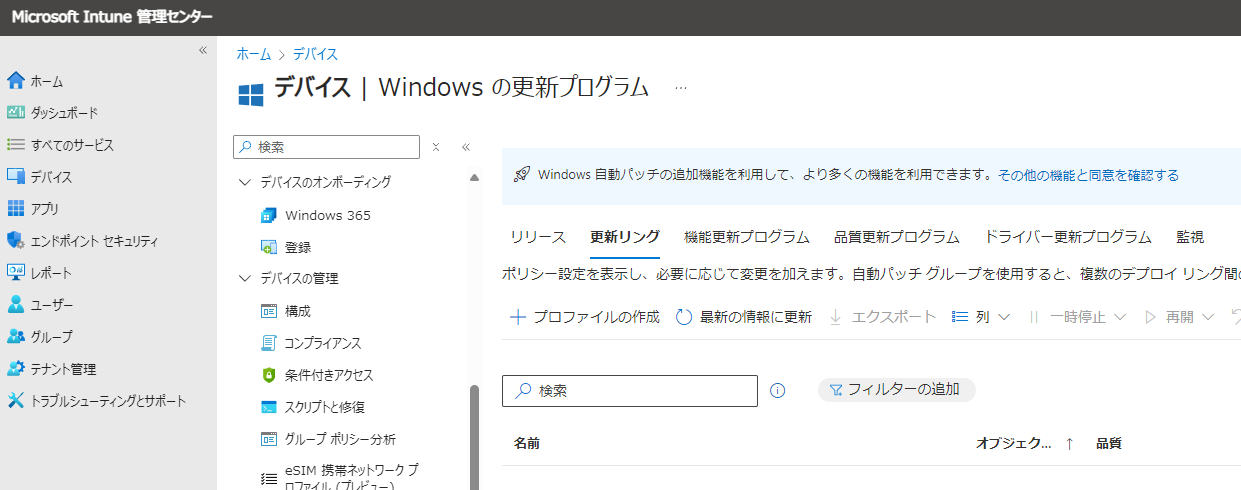
Task: Click フィルターの追加 button
Action: point(896,390)
